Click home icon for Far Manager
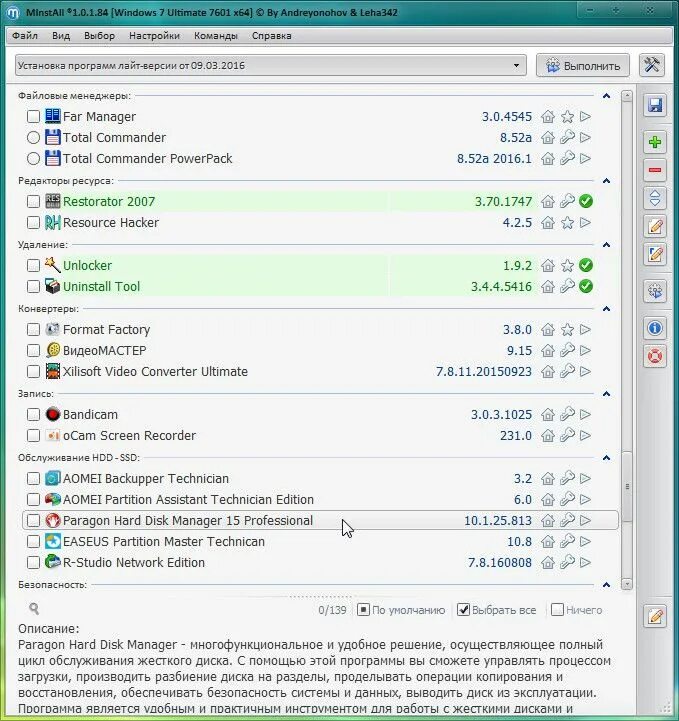This screenshot has height=721, width=679. [x=548, y=117]
